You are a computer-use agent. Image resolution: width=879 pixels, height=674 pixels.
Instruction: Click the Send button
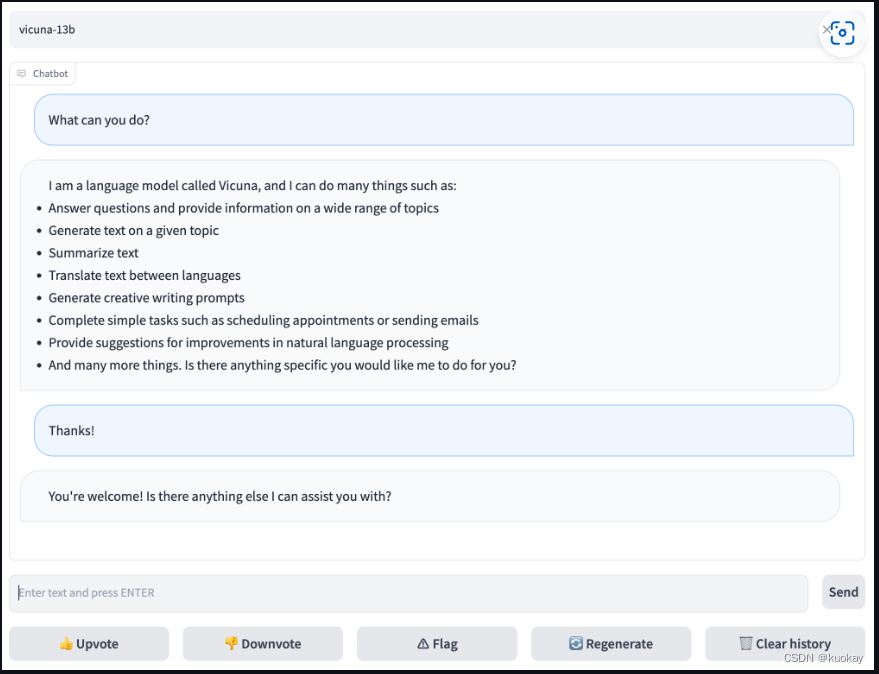(x=843, y=592)
